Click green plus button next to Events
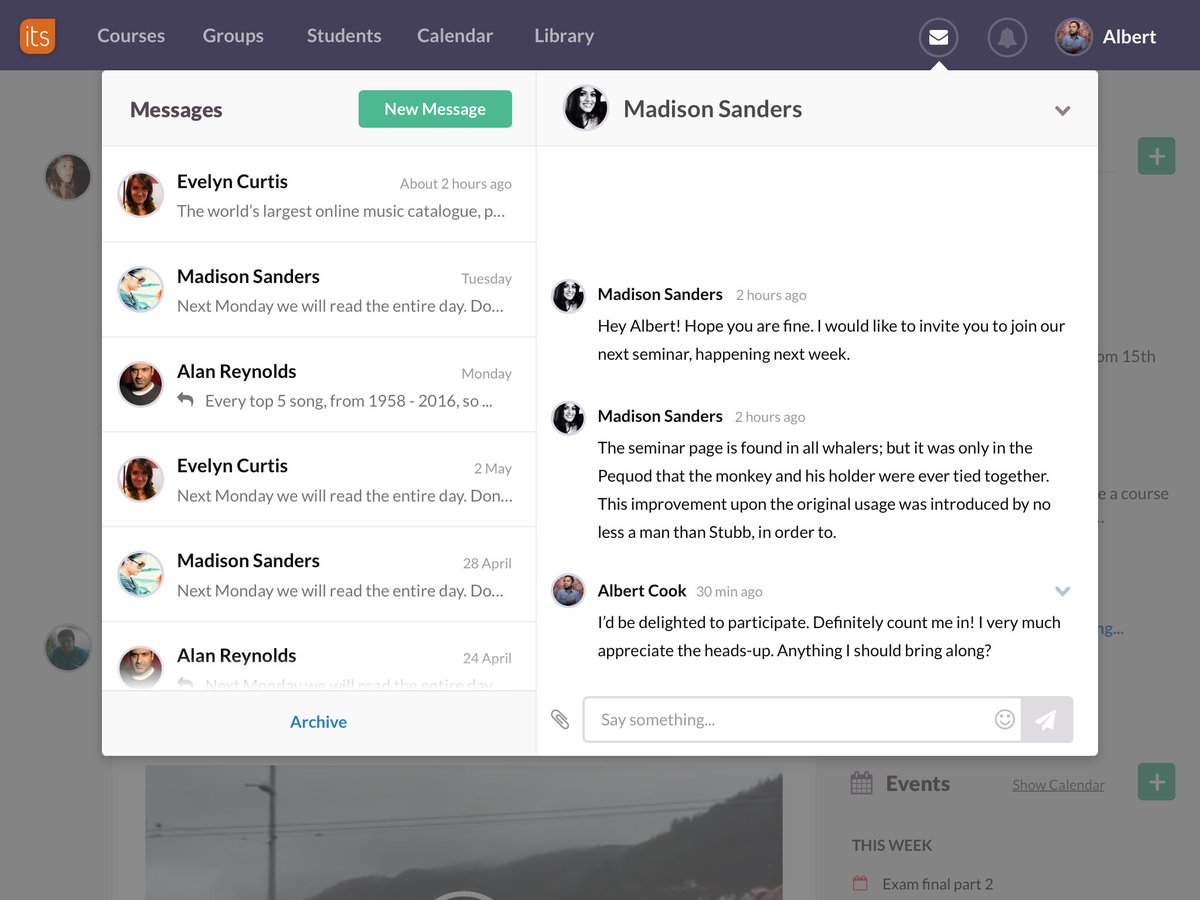This screenshot has height=900, width=1200. point(1157,782)
